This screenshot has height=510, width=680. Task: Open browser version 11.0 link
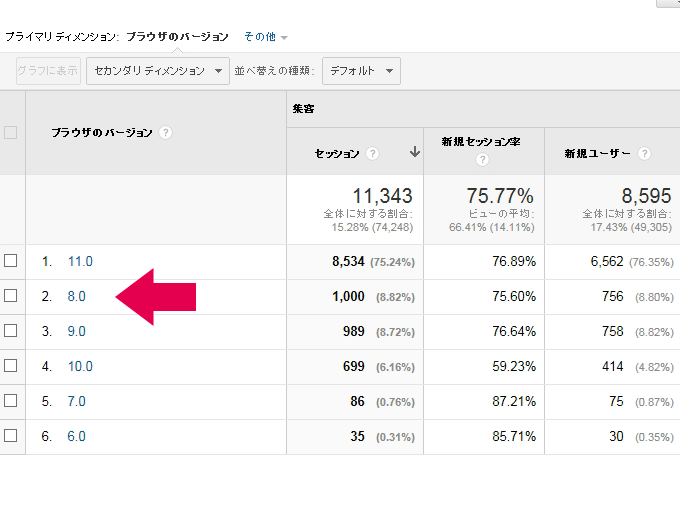coord(80,261)
